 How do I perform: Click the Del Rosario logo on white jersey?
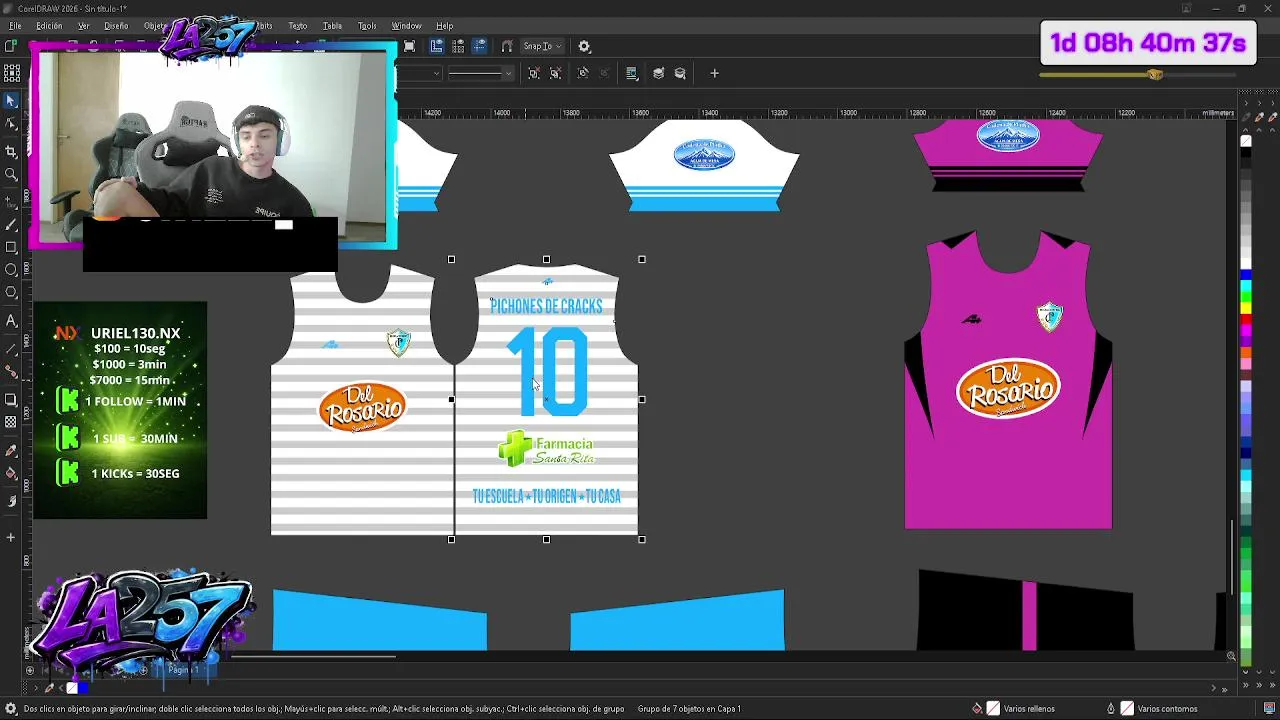click(x=362, y=407)
